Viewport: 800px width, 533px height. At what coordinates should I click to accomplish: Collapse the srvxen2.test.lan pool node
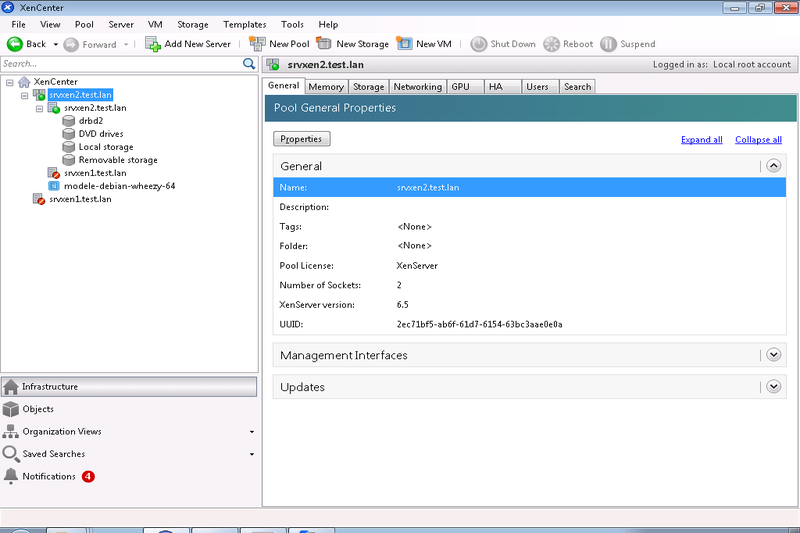(24, 95)
